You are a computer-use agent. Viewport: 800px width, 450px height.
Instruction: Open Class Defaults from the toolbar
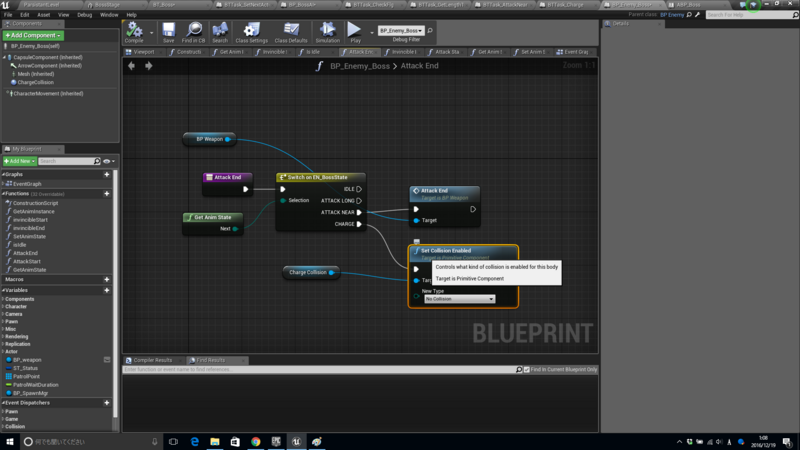291,32
